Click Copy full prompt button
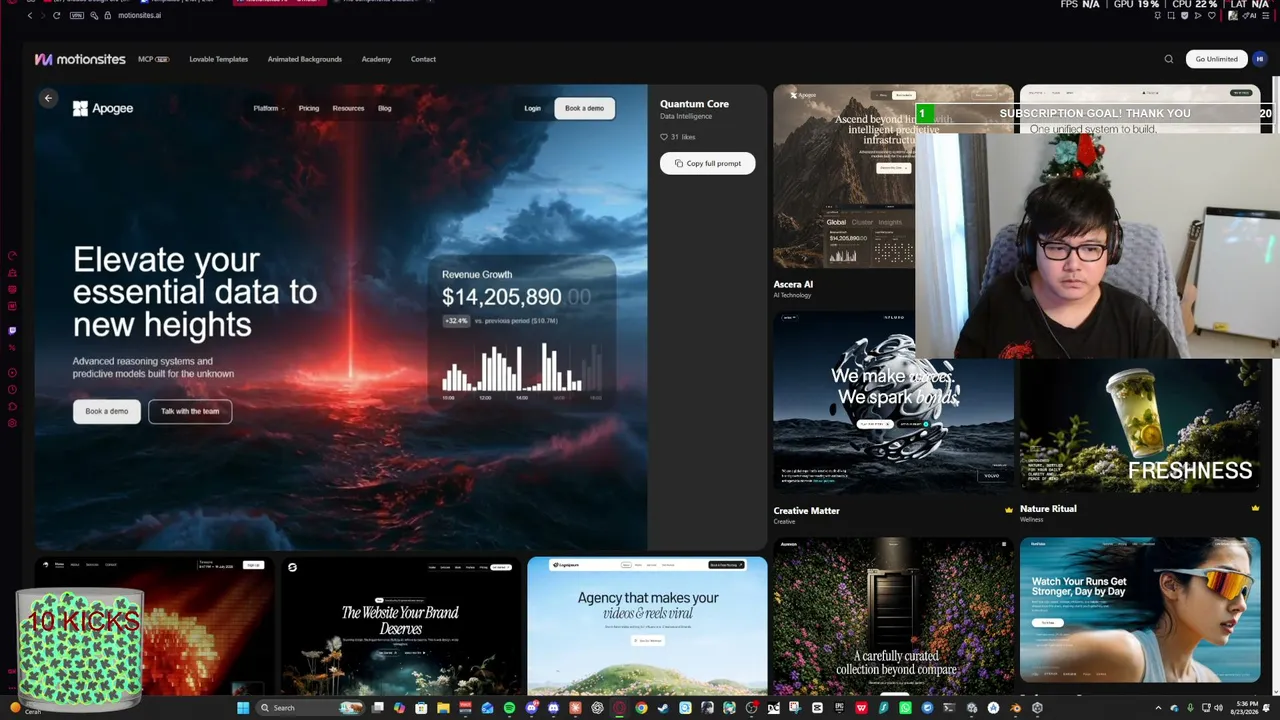 click(708, 163)
